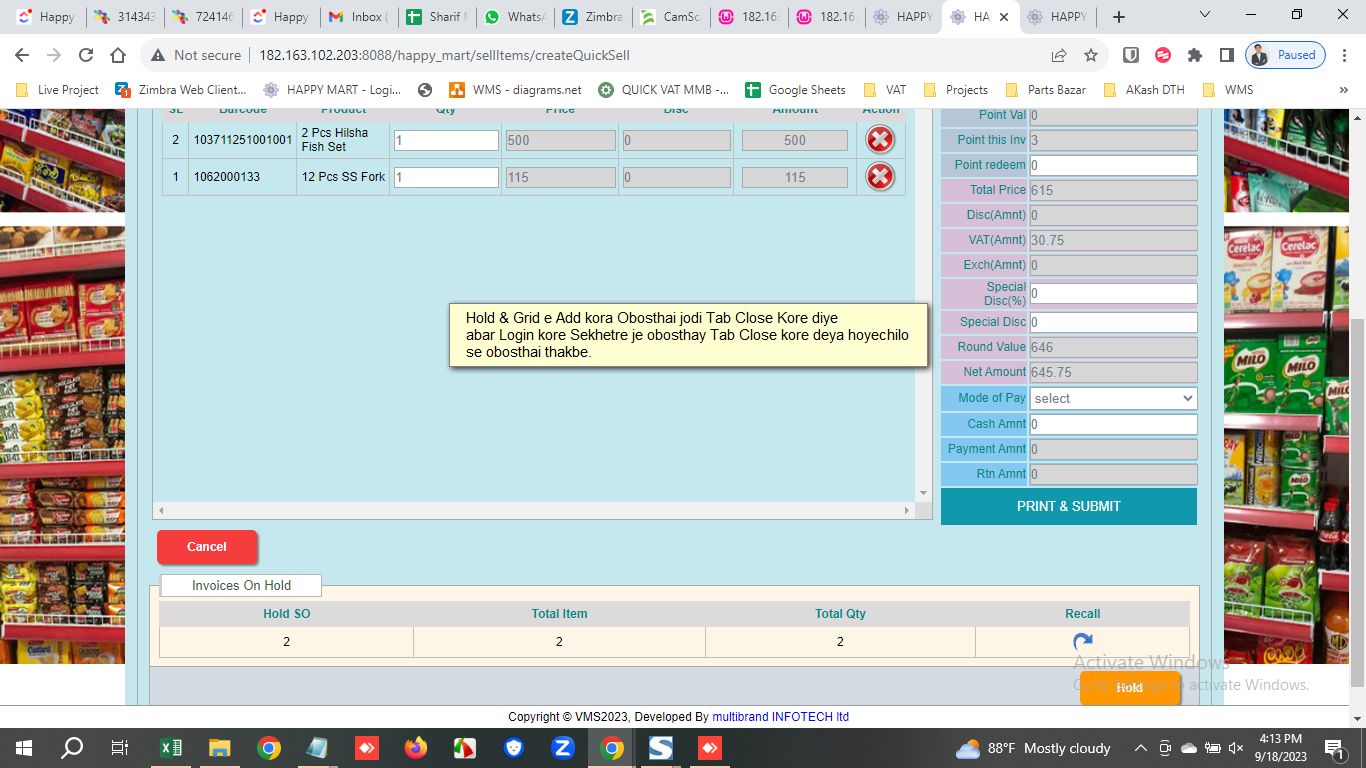The image size is (1366, 768).
Task: Open the clock and date flyout
Action: [1280, 748]
